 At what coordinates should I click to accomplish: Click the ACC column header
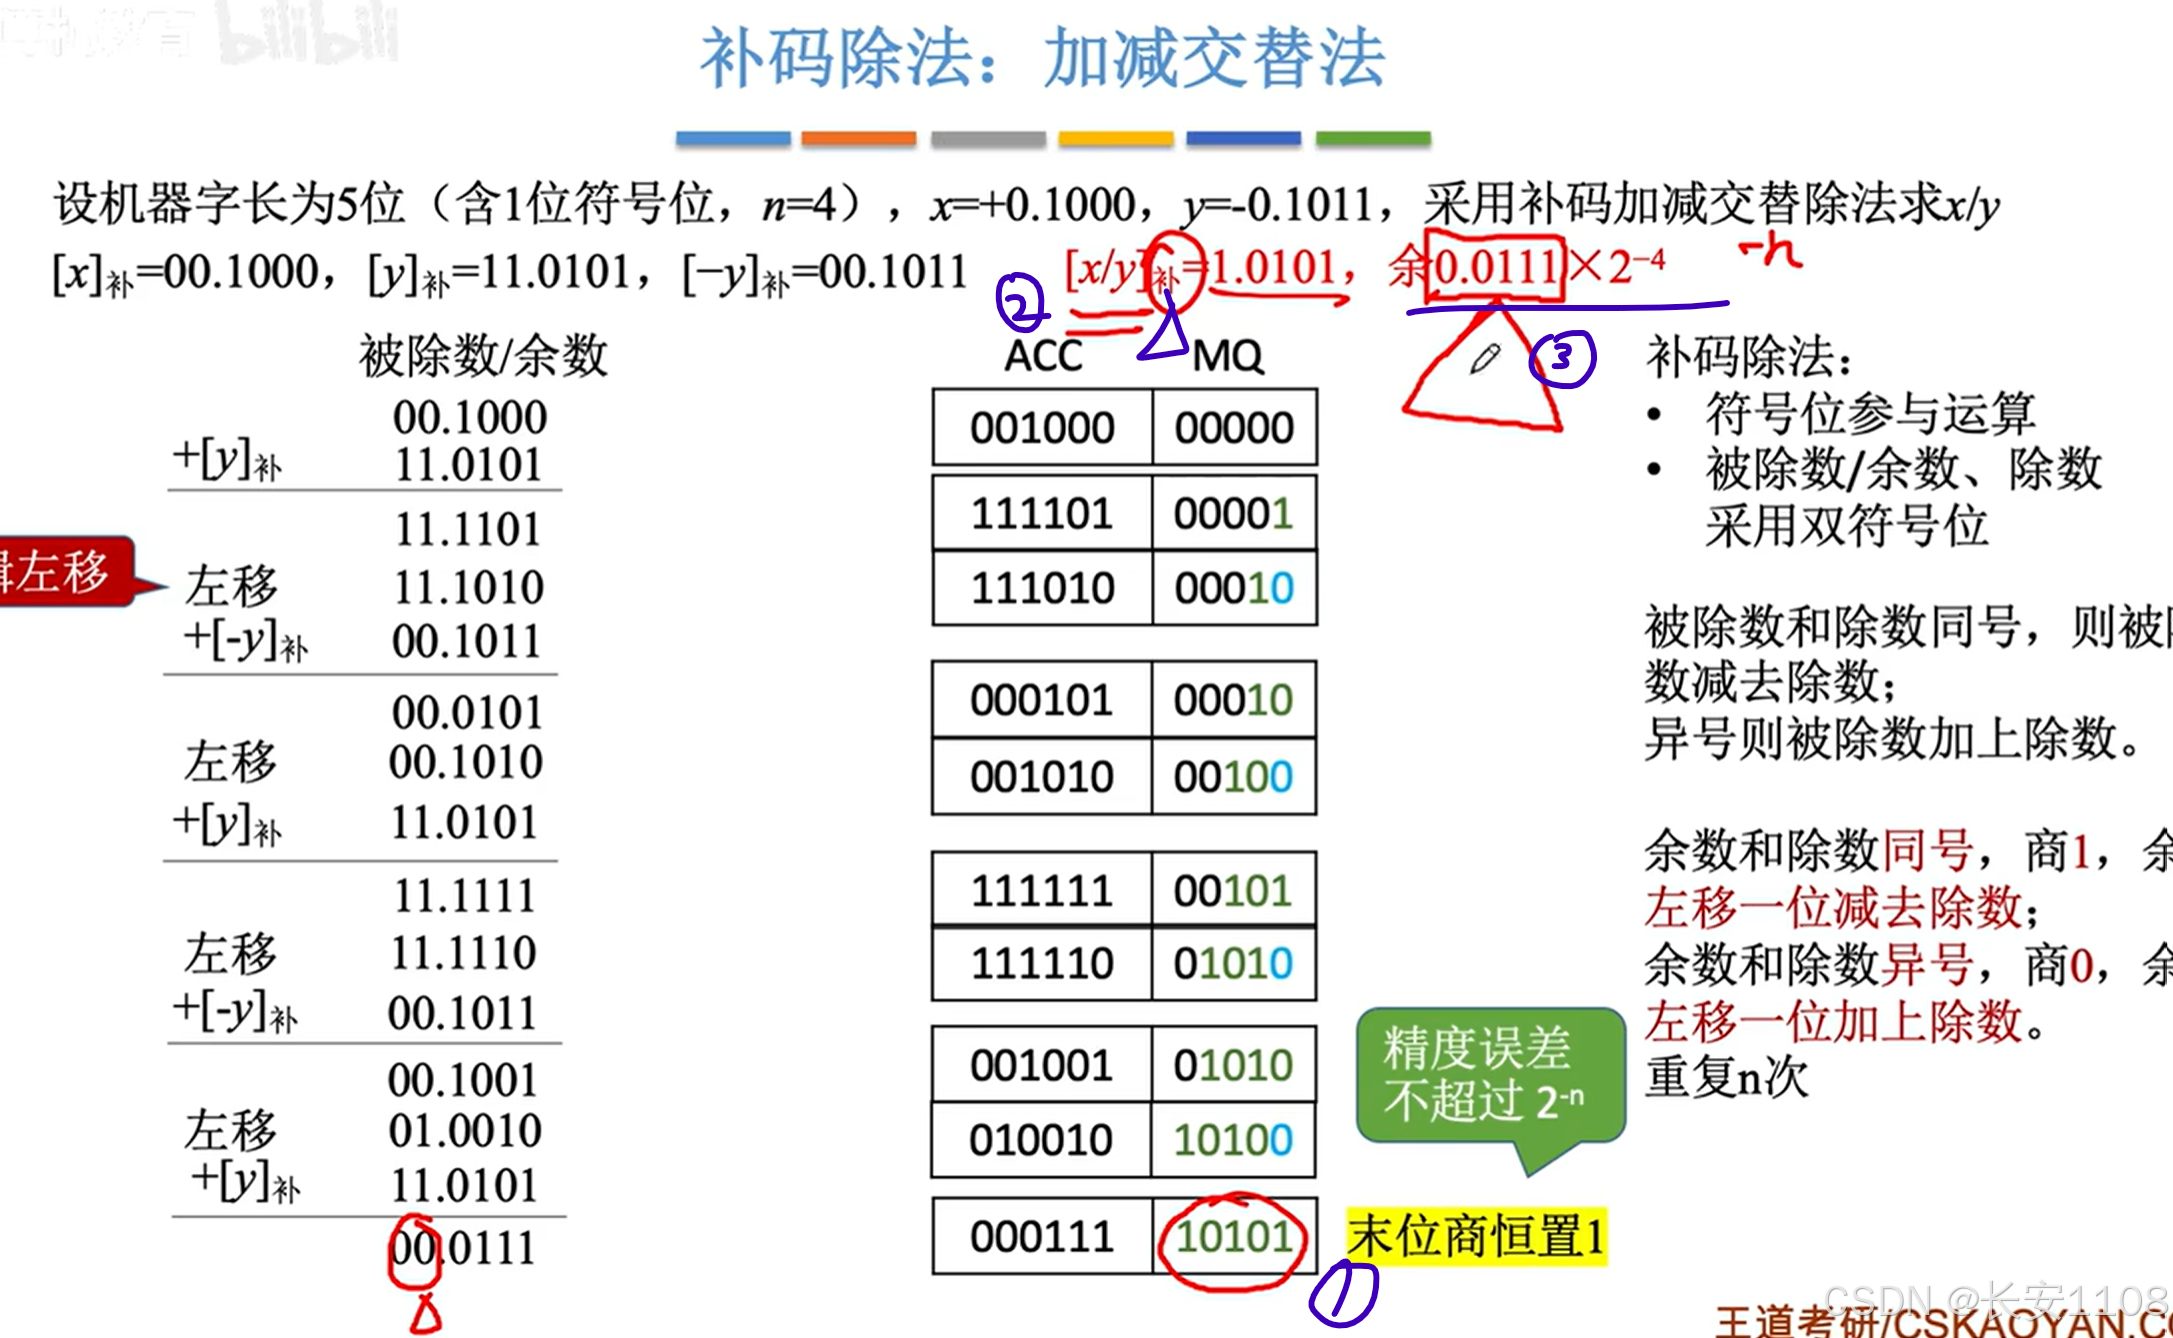pyautogui.click(x=1042, y=356)
